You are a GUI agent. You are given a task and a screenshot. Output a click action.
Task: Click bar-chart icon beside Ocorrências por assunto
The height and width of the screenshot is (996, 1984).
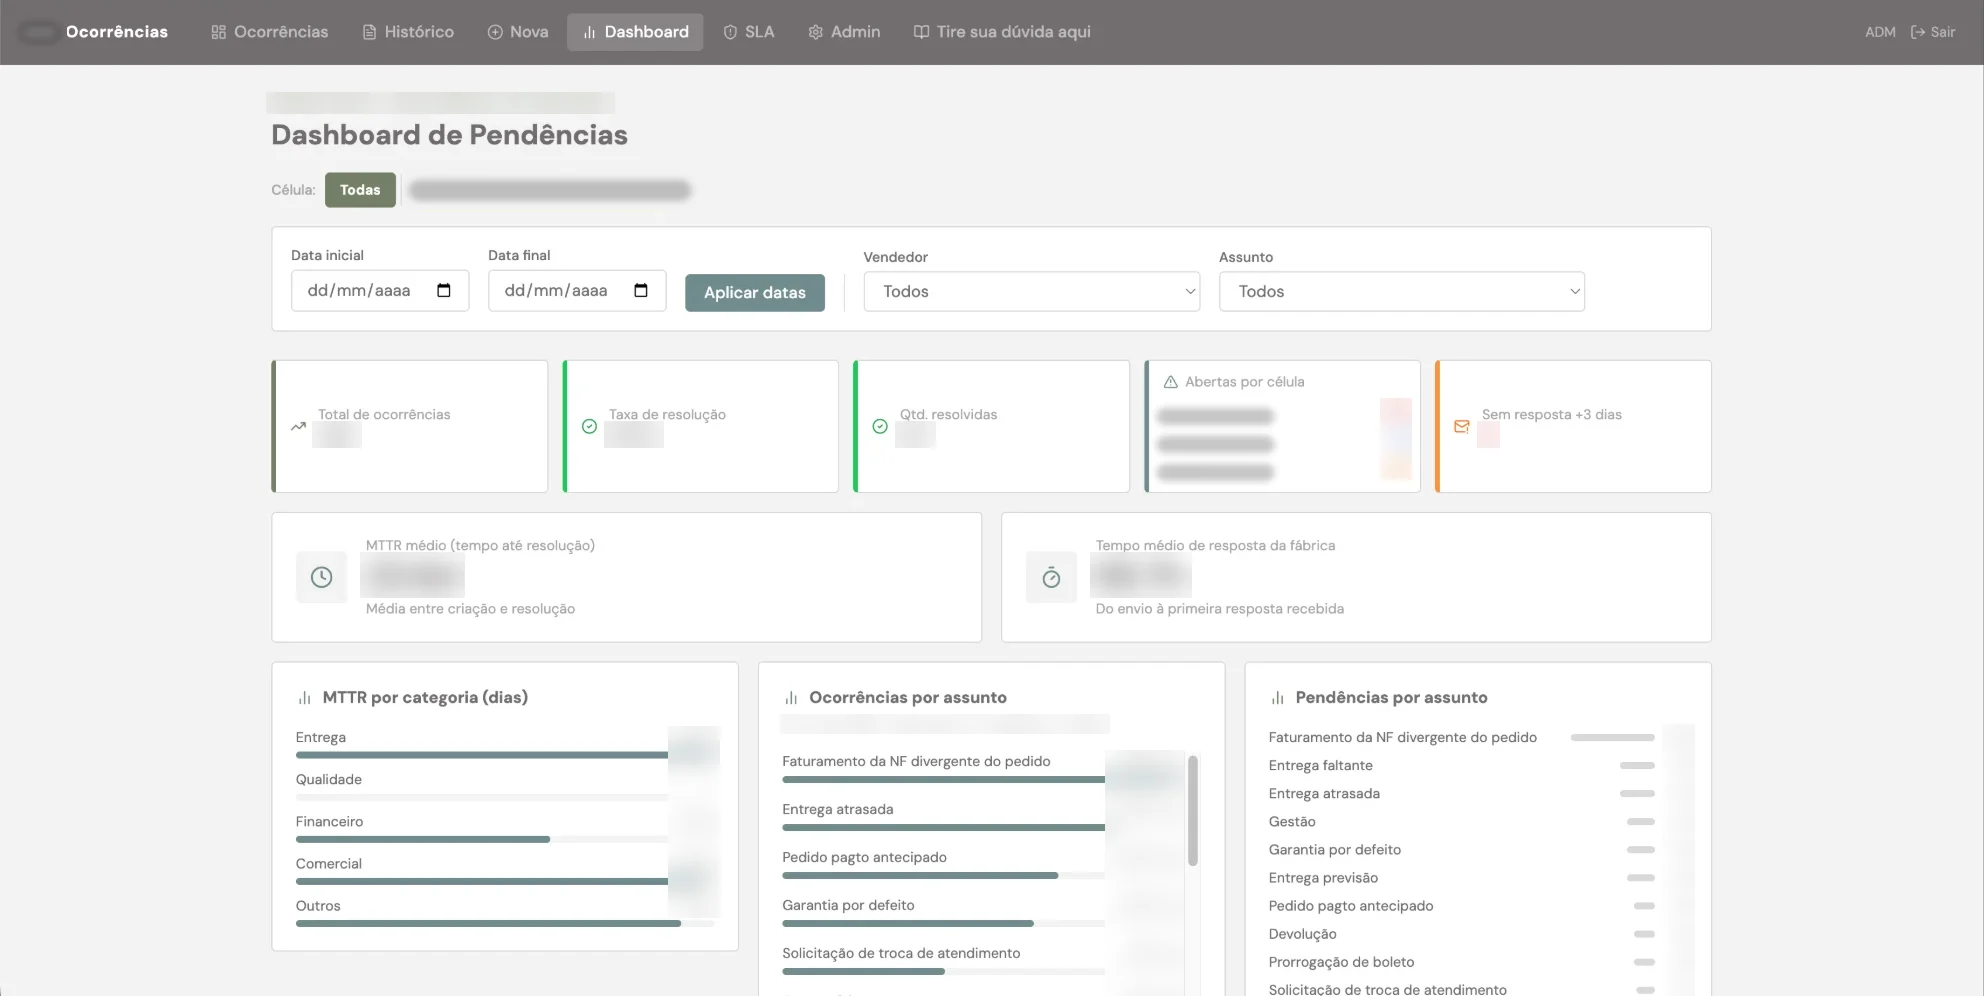point(791,698)
